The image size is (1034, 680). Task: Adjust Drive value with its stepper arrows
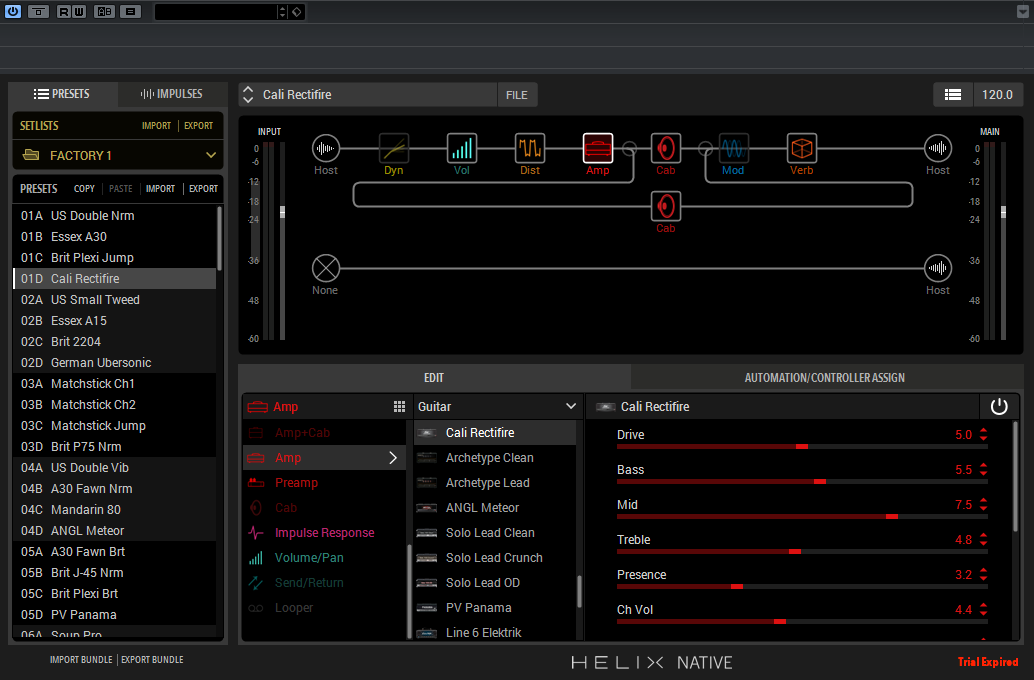click(x=983, y=435)
